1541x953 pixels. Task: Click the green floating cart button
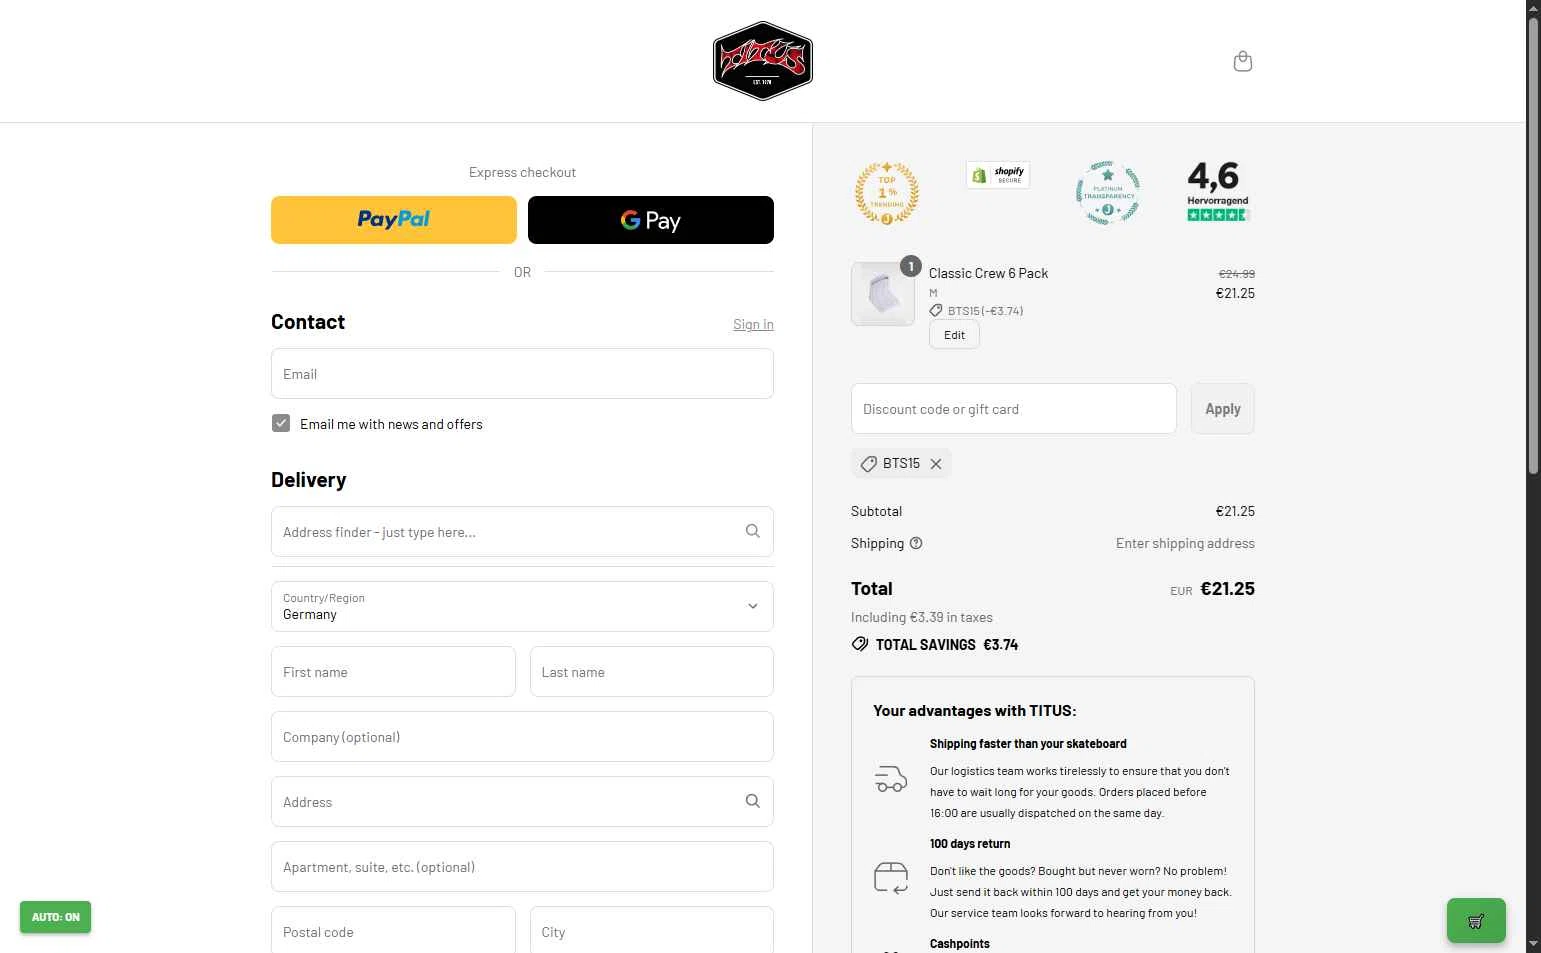(x=1476, y=920)
